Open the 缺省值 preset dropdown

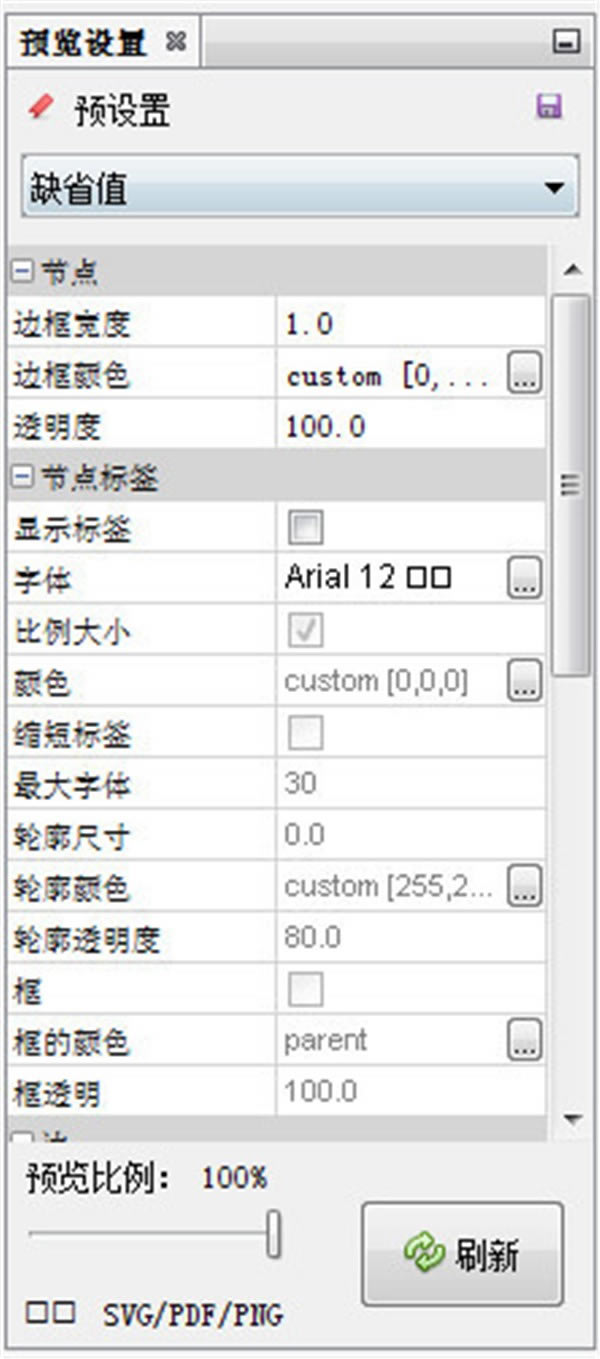(300, 188)
